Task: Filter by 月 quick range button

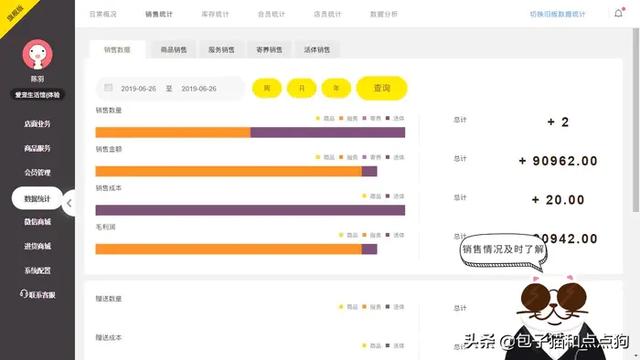Action: (302, 88)
